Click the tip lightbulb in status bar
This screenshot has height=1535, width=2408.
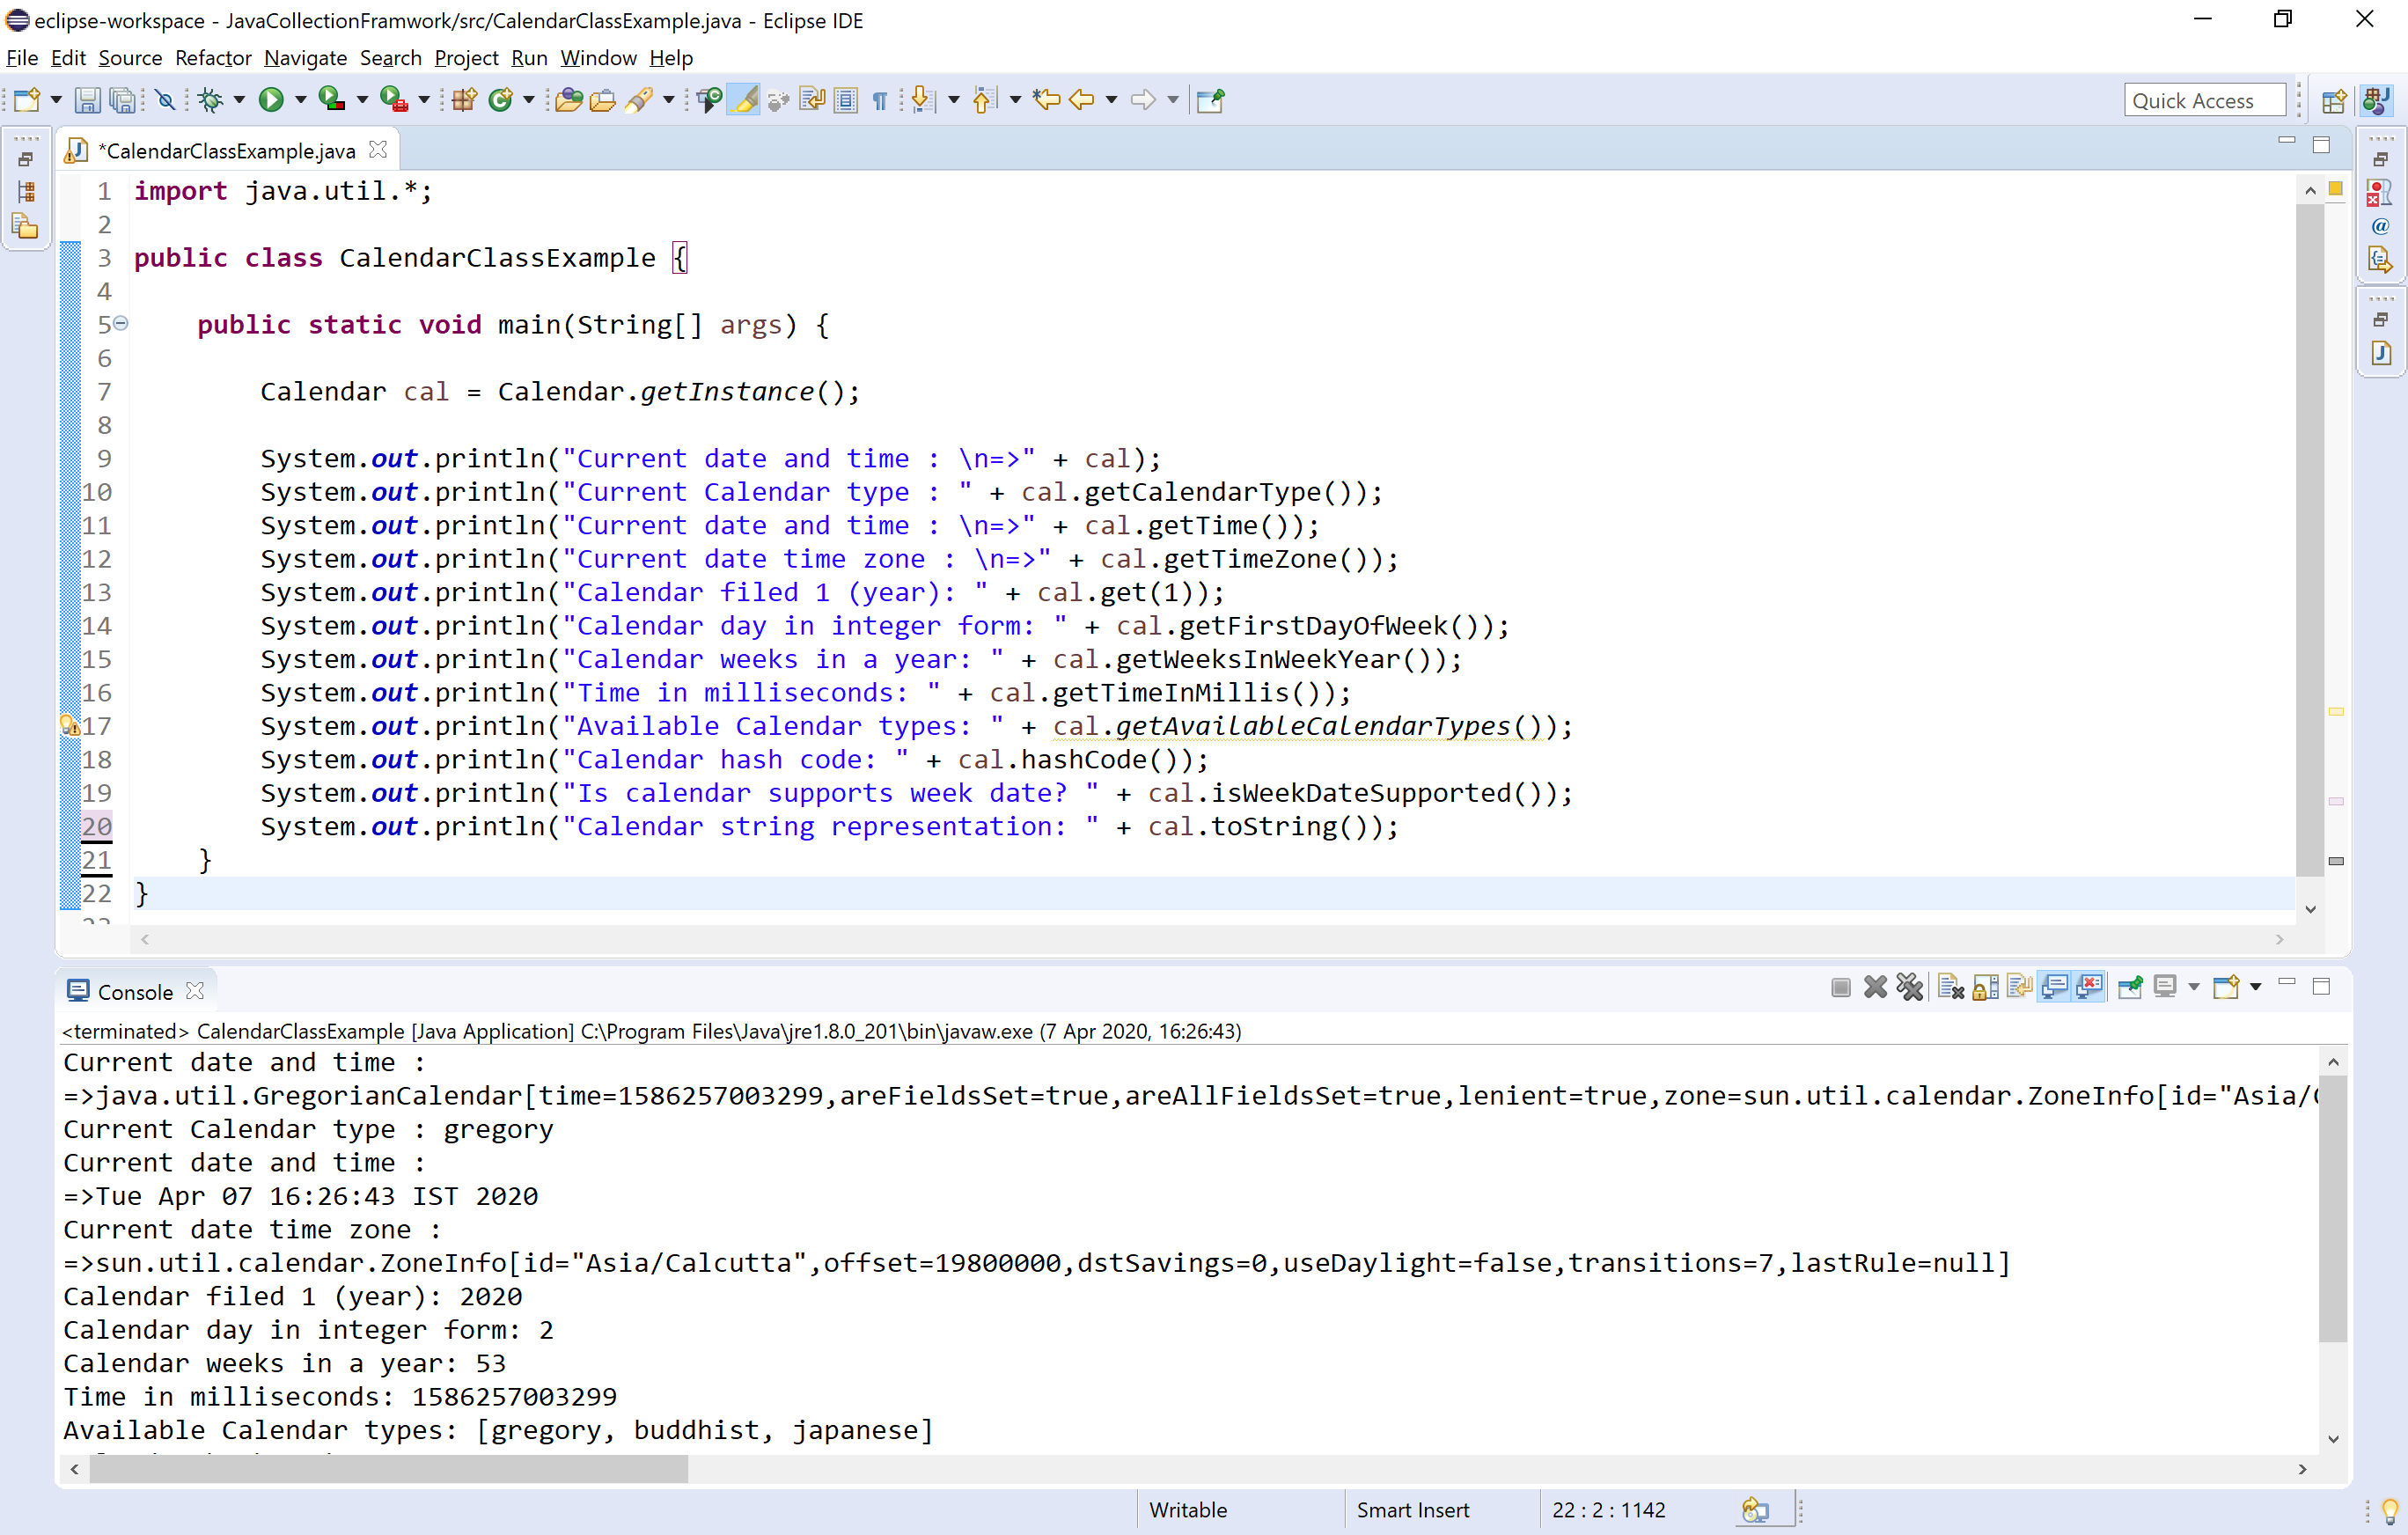[2390, 1510]
